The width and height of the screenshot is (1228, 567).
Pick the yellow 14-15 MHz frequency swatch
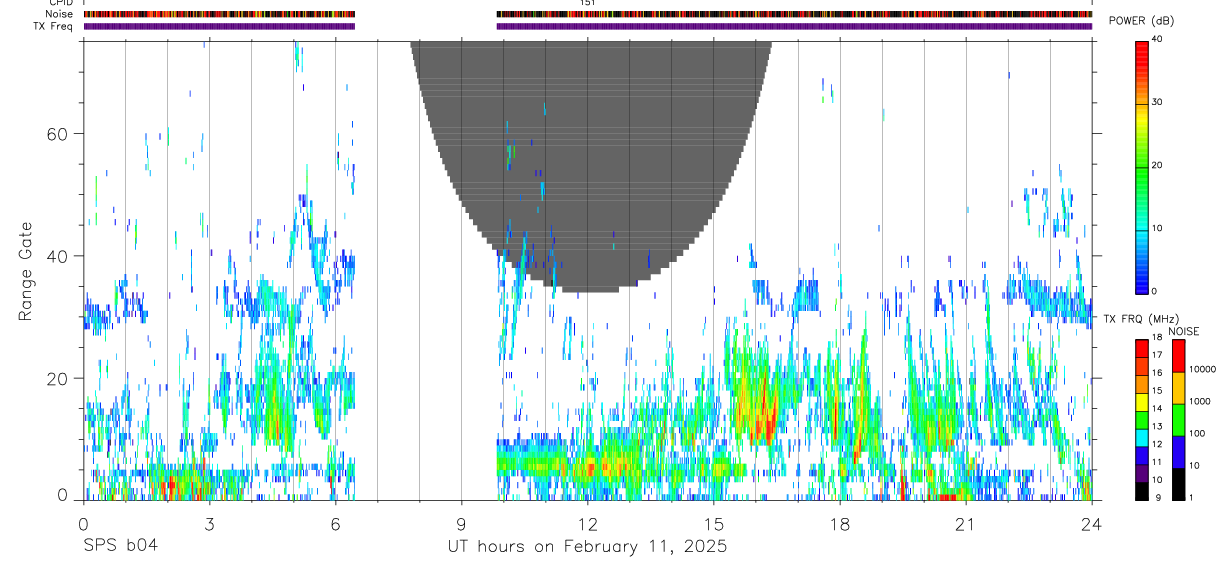point(1142,402)
